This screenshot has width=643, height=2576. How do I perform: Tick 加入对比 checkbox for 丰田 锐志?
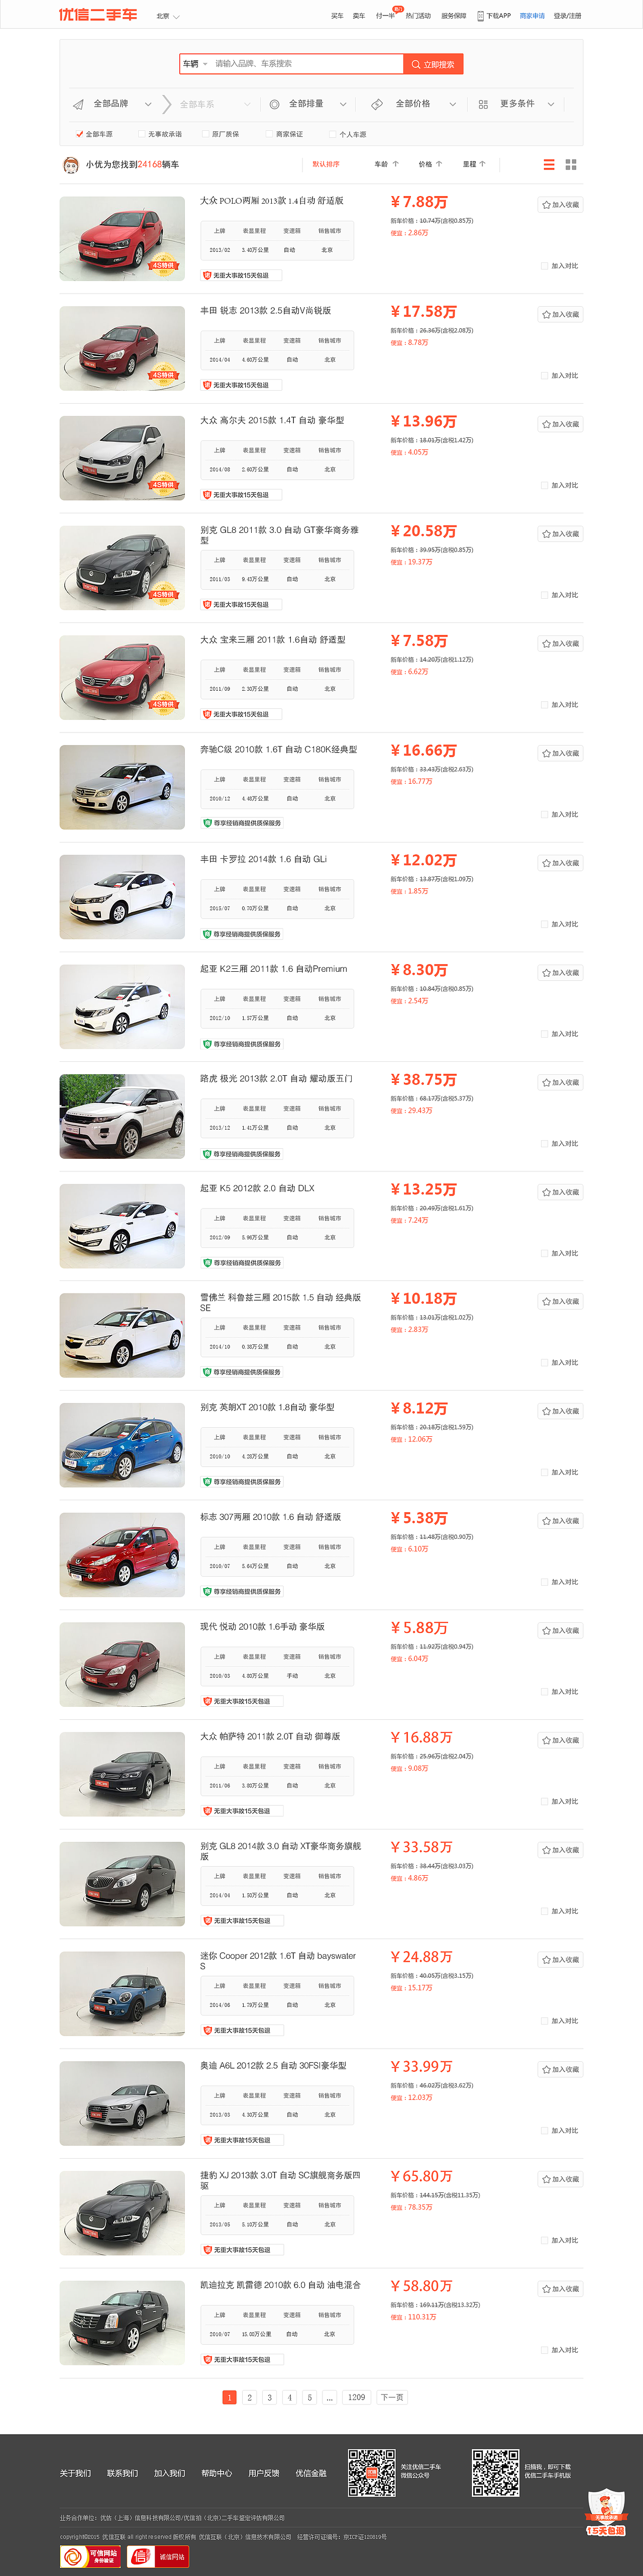pos(547,376)
